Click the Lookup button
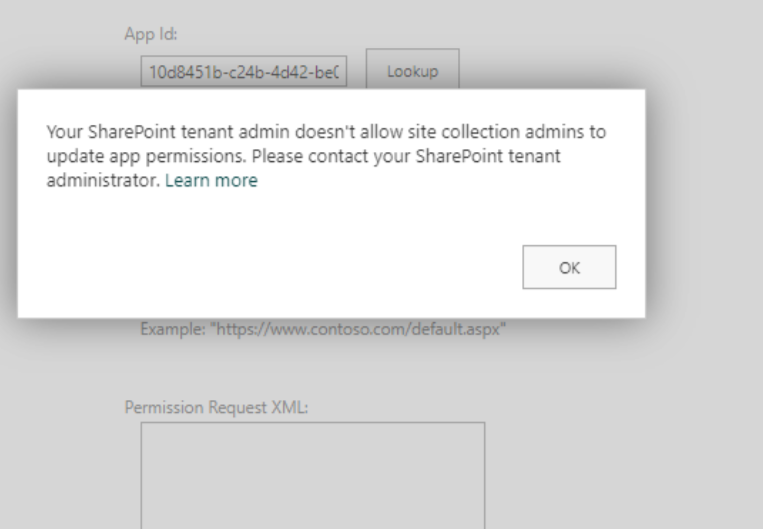763x529 pixels. click(x=413, y=71)
